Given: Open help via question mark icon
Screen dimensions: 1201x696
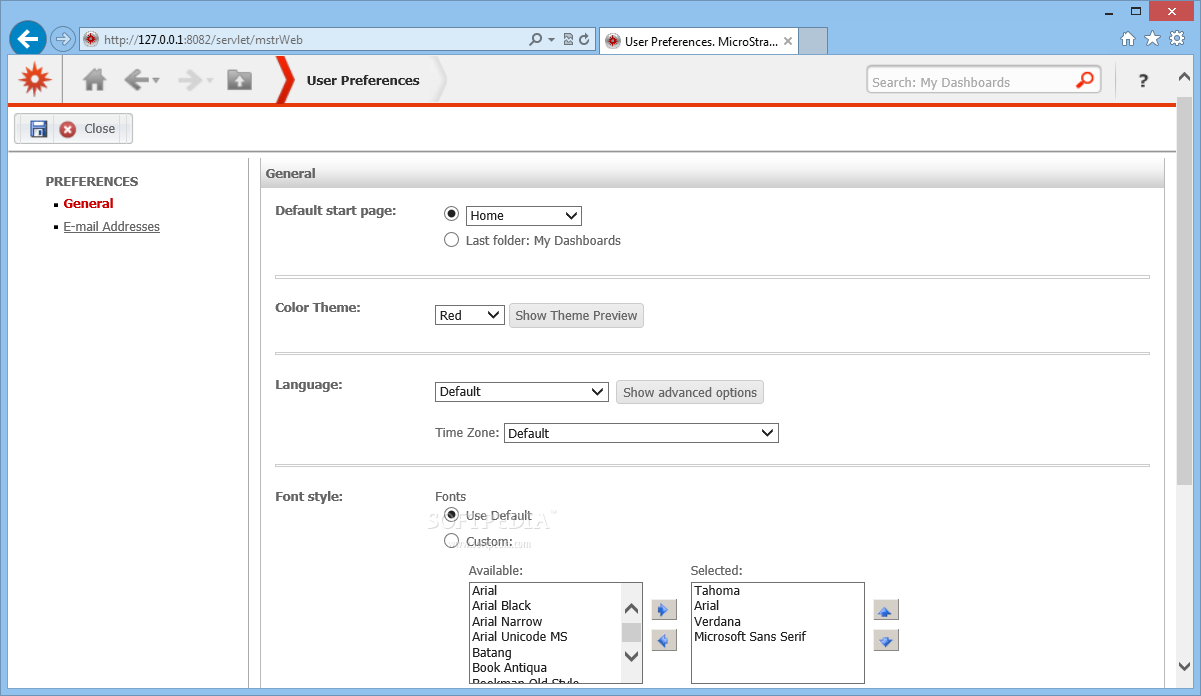Looking at the screenshot, I should tap(1143, 81).
